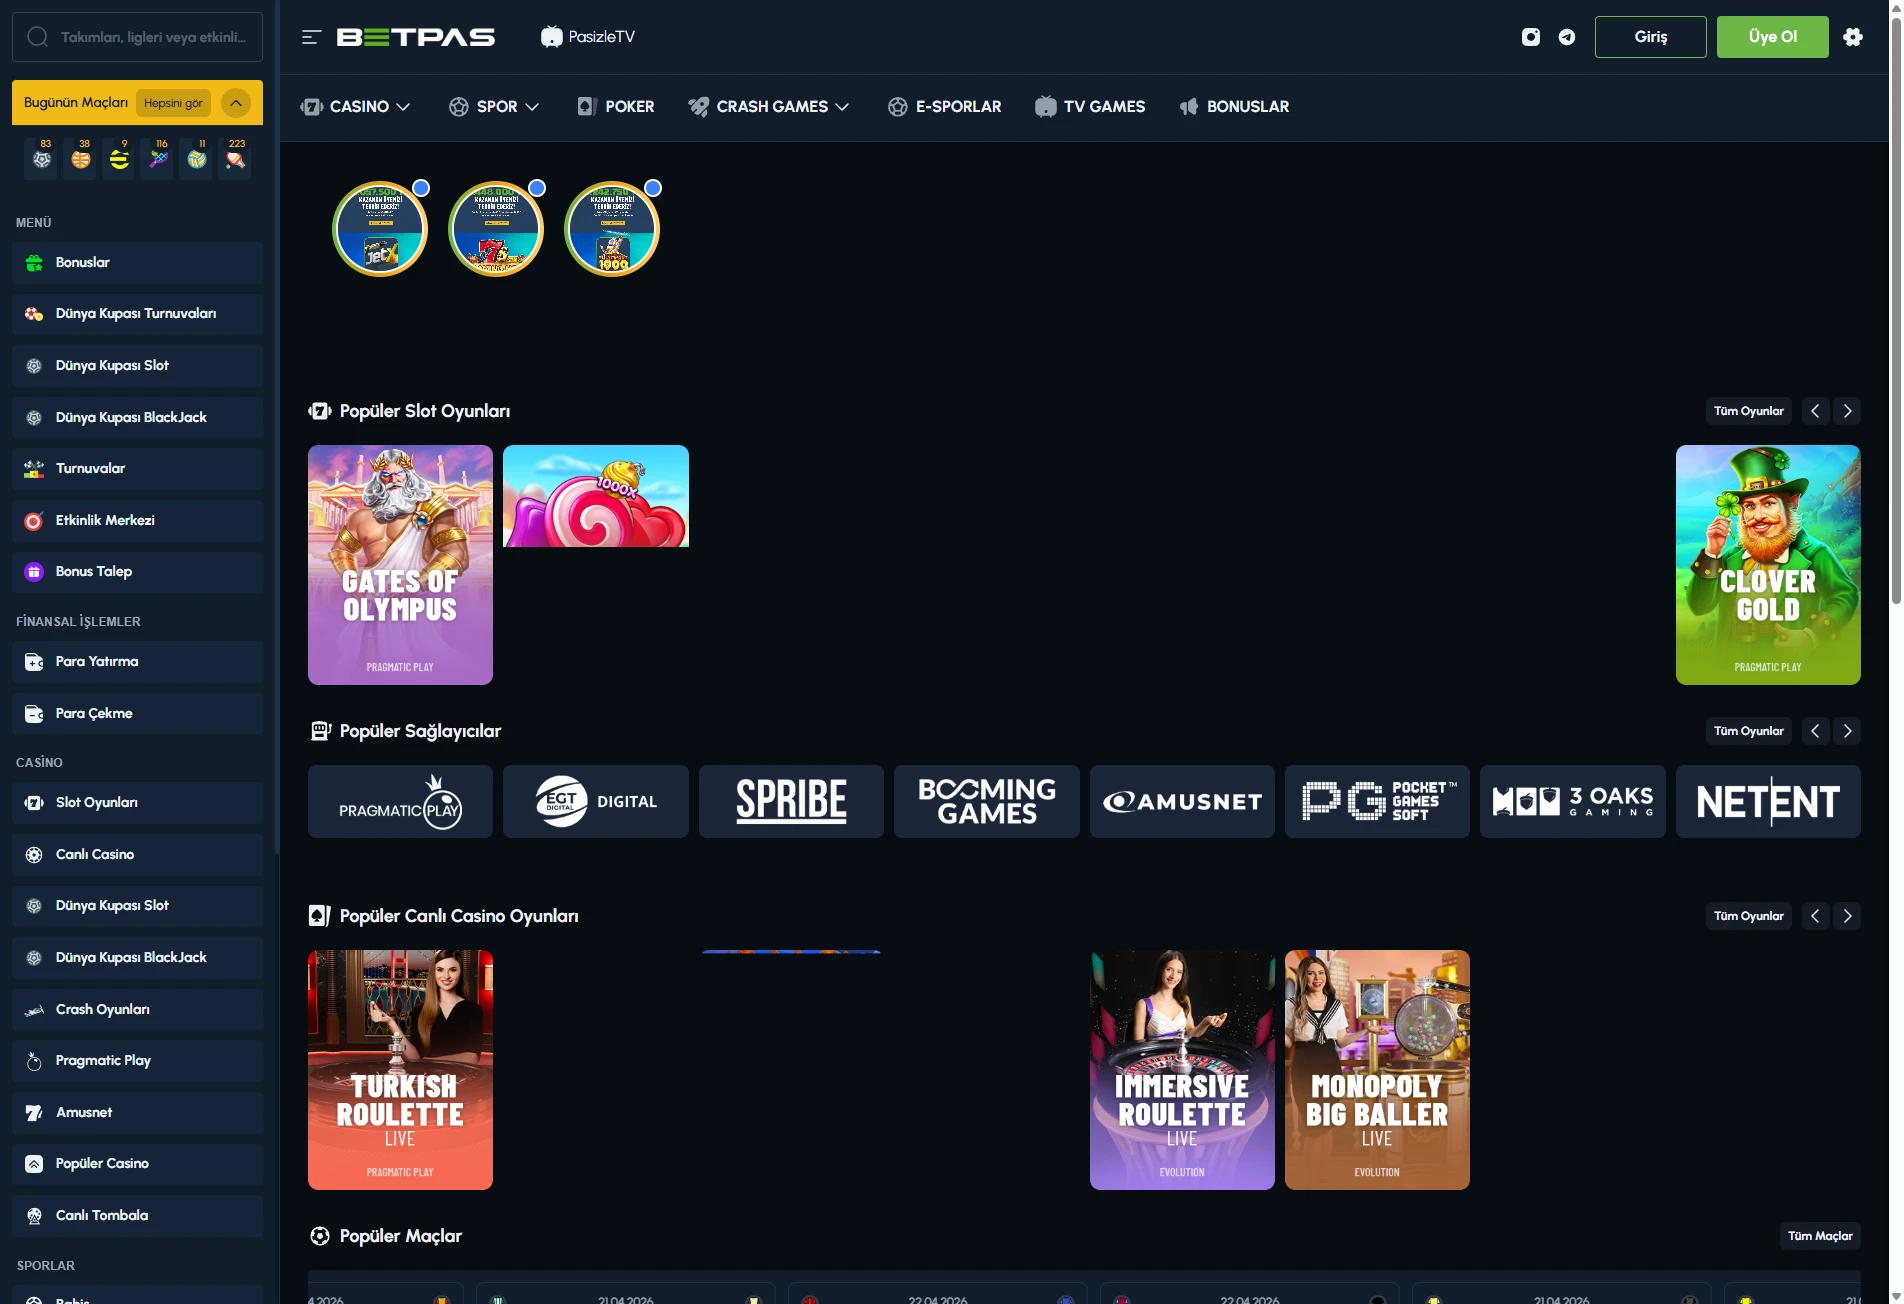Open tennis matches icon with 116 count

tap(158, 158)
